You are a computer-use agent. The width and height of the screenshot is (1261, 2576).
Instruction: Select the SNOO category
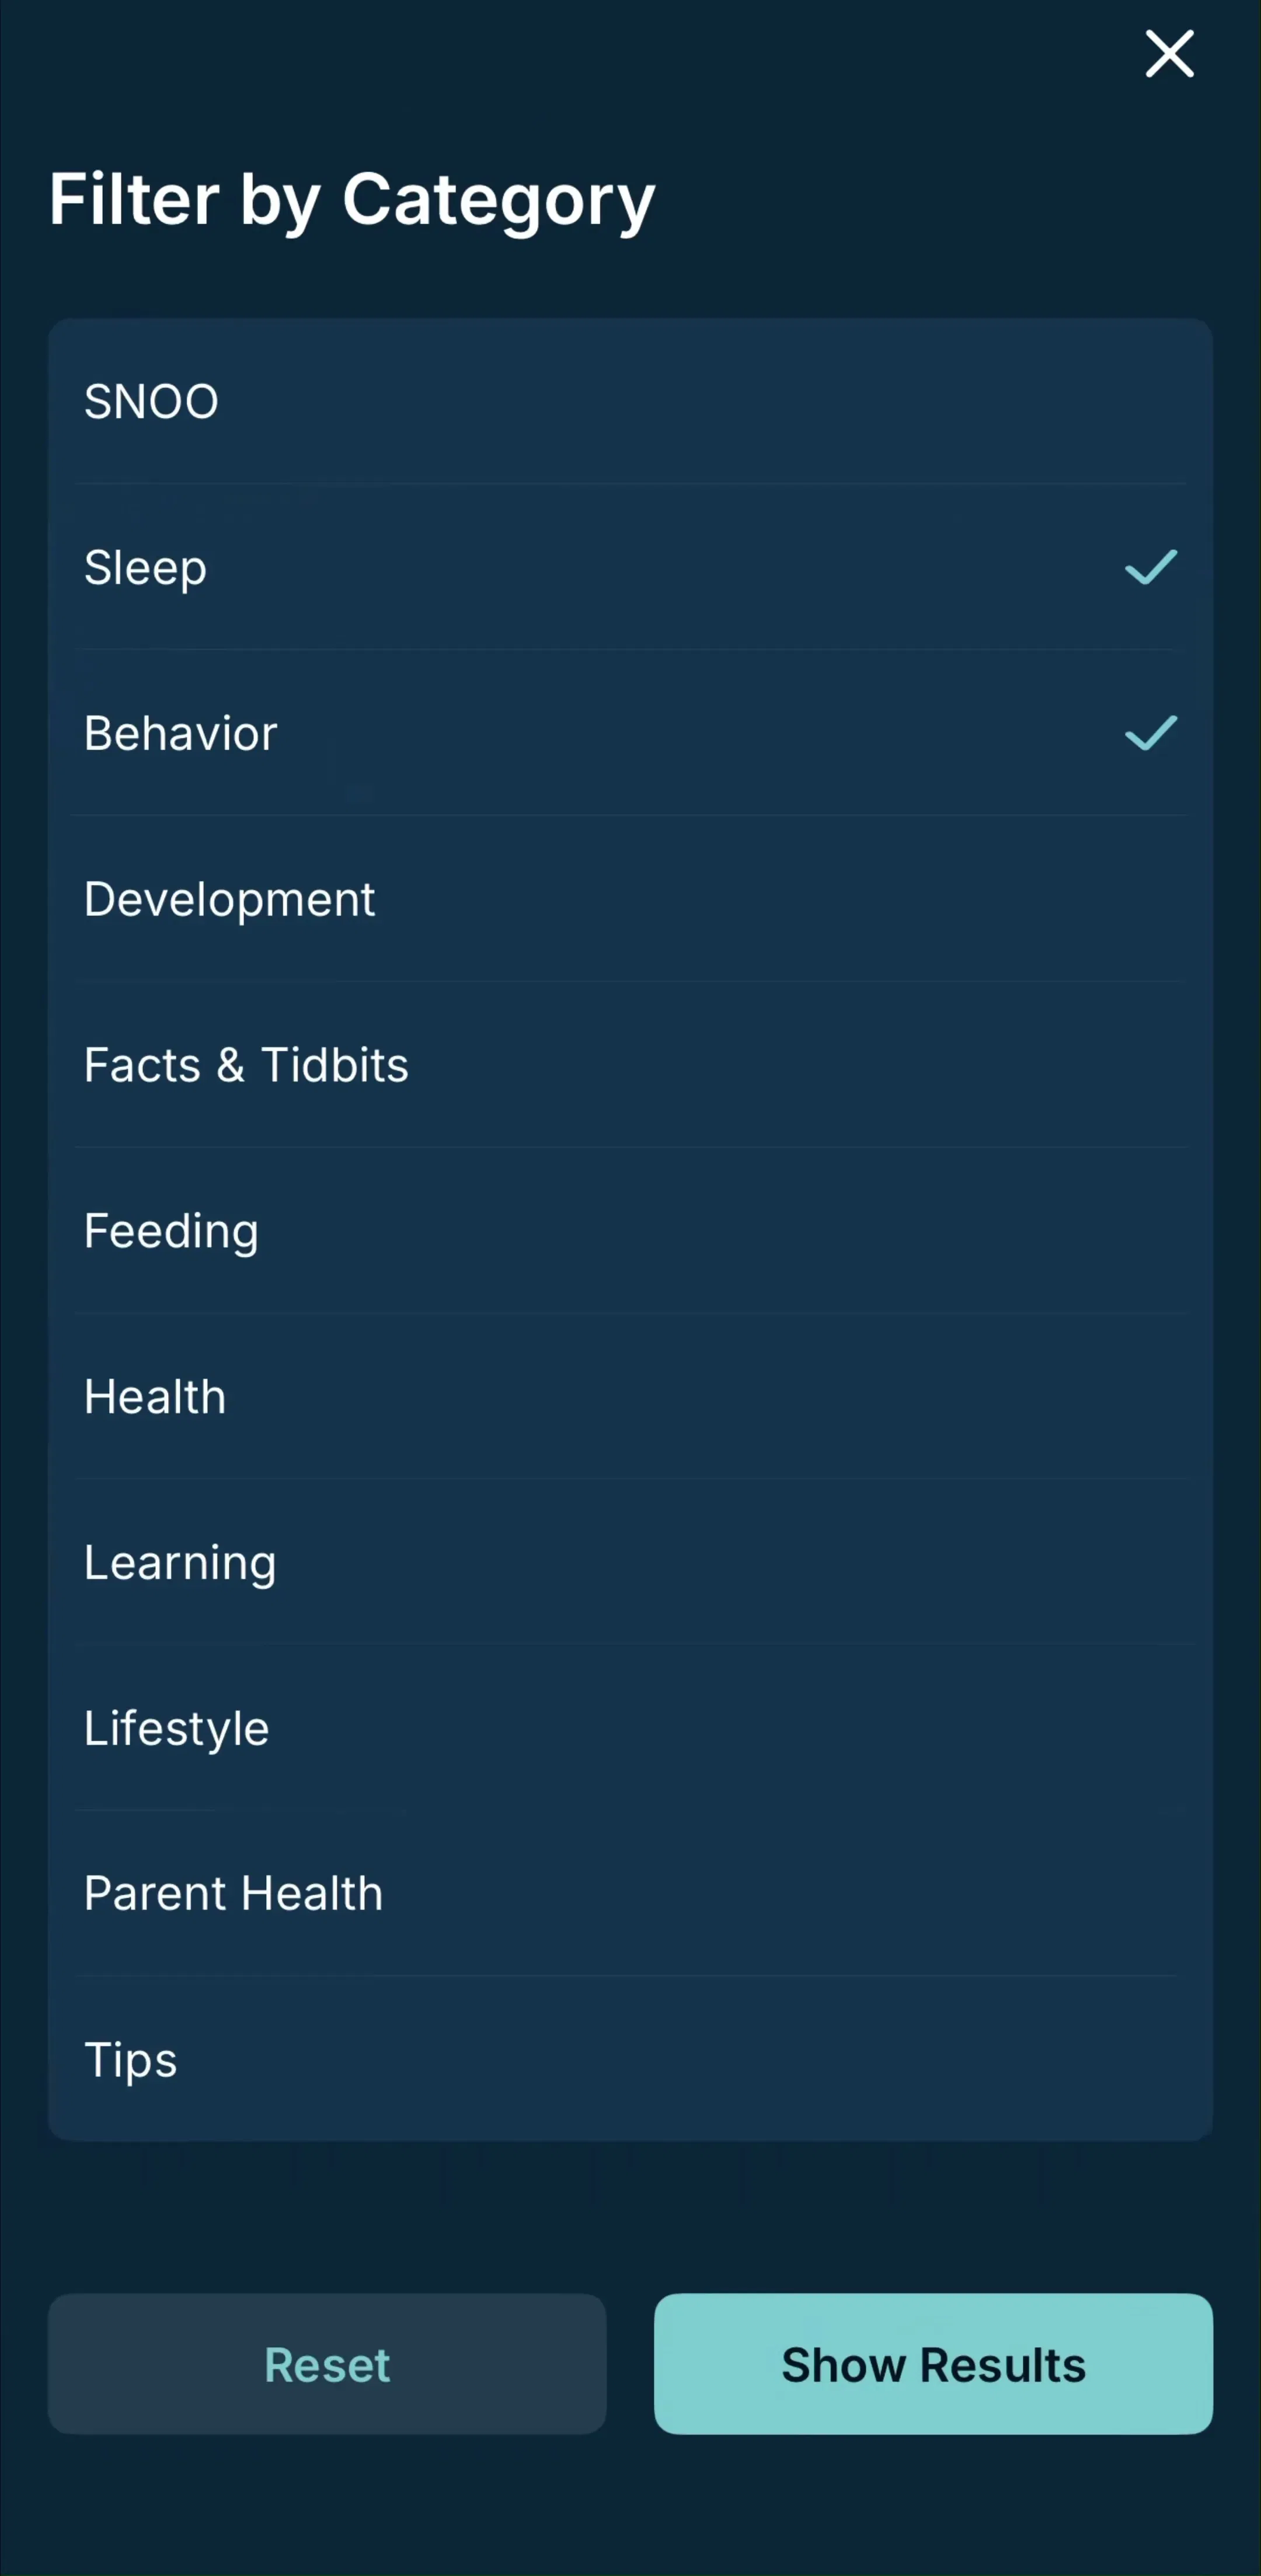pos(631,402)
